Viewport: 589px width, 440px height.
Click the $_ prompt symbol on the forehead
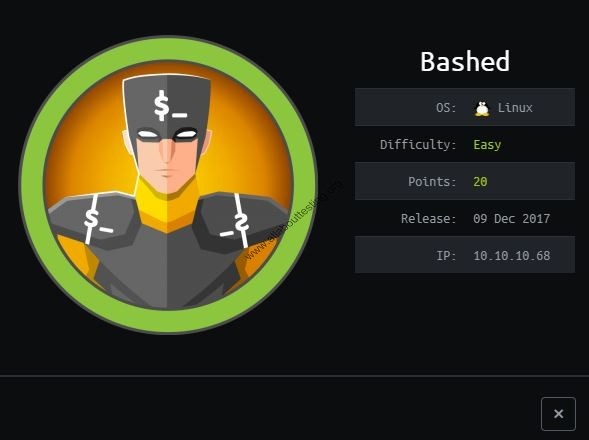point(170,106)
